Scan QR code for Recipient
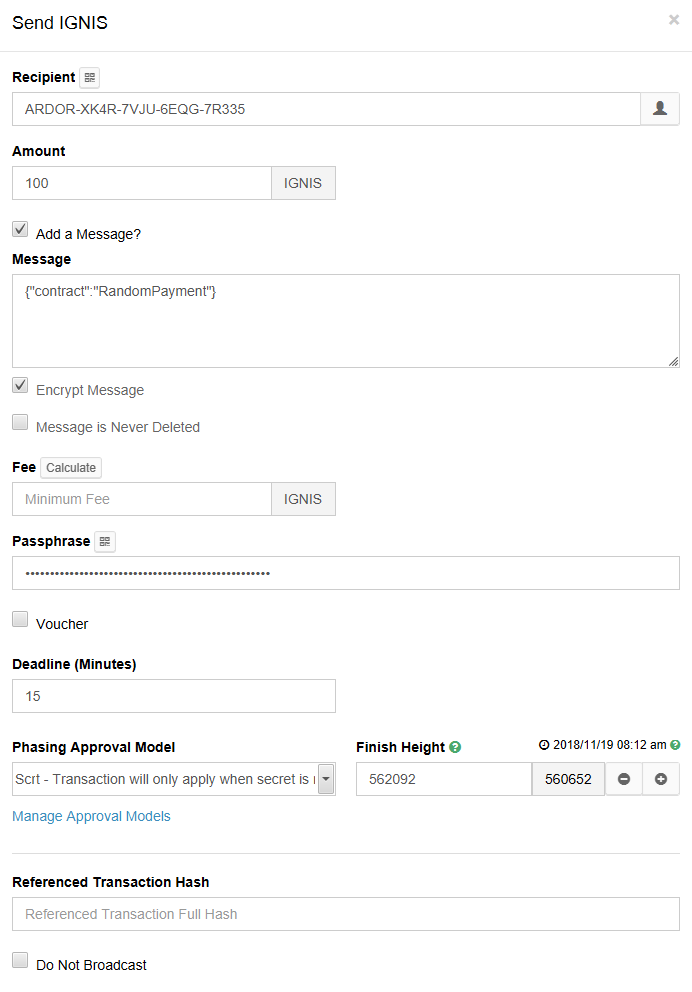The image size is (692, 992). pos(90,78)
